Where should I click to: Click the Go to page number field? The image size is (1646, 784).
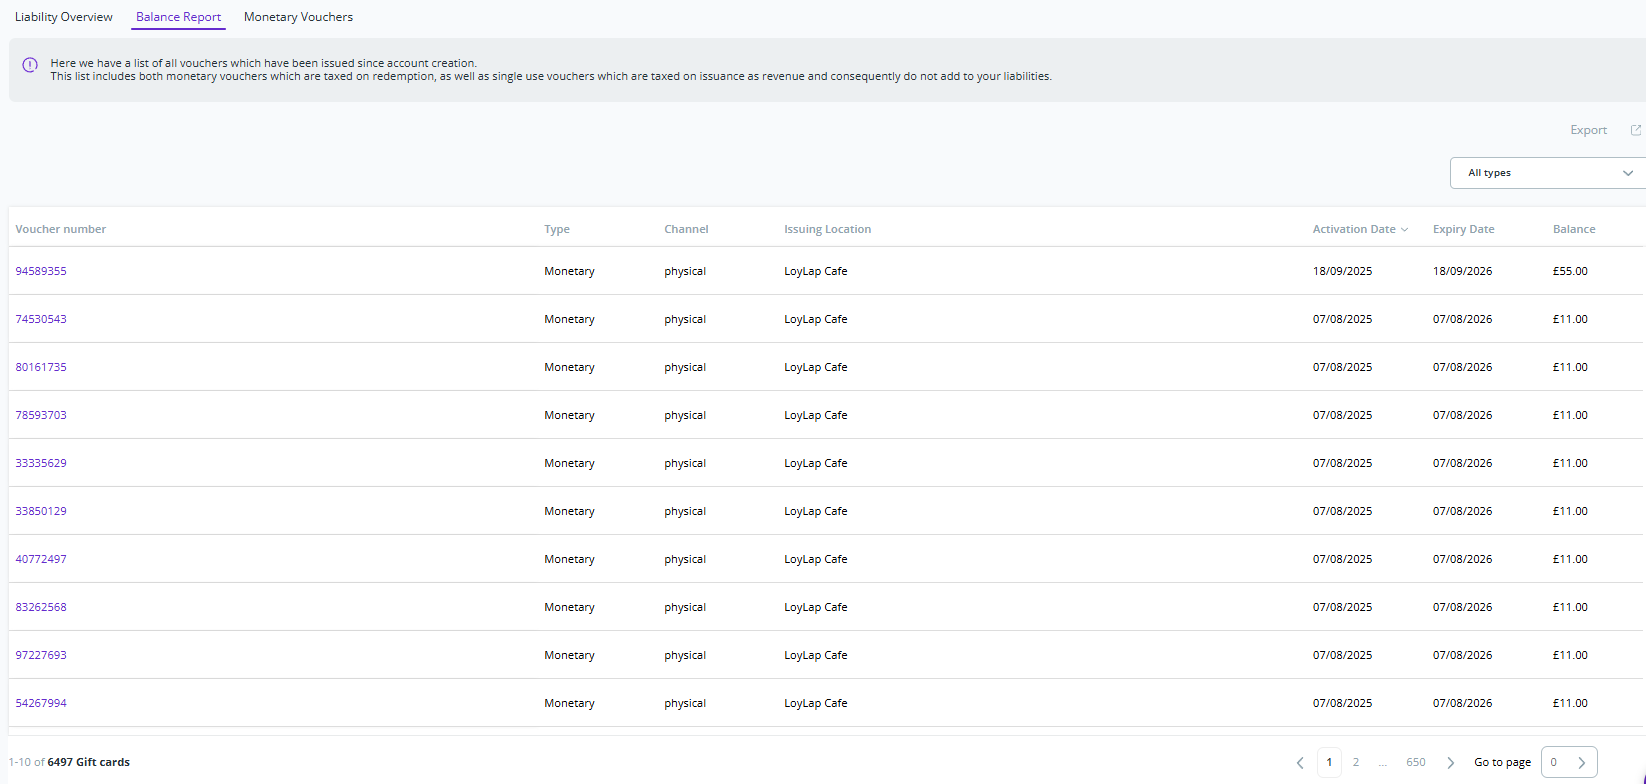pyautogui.click(x=1557, y=762)
